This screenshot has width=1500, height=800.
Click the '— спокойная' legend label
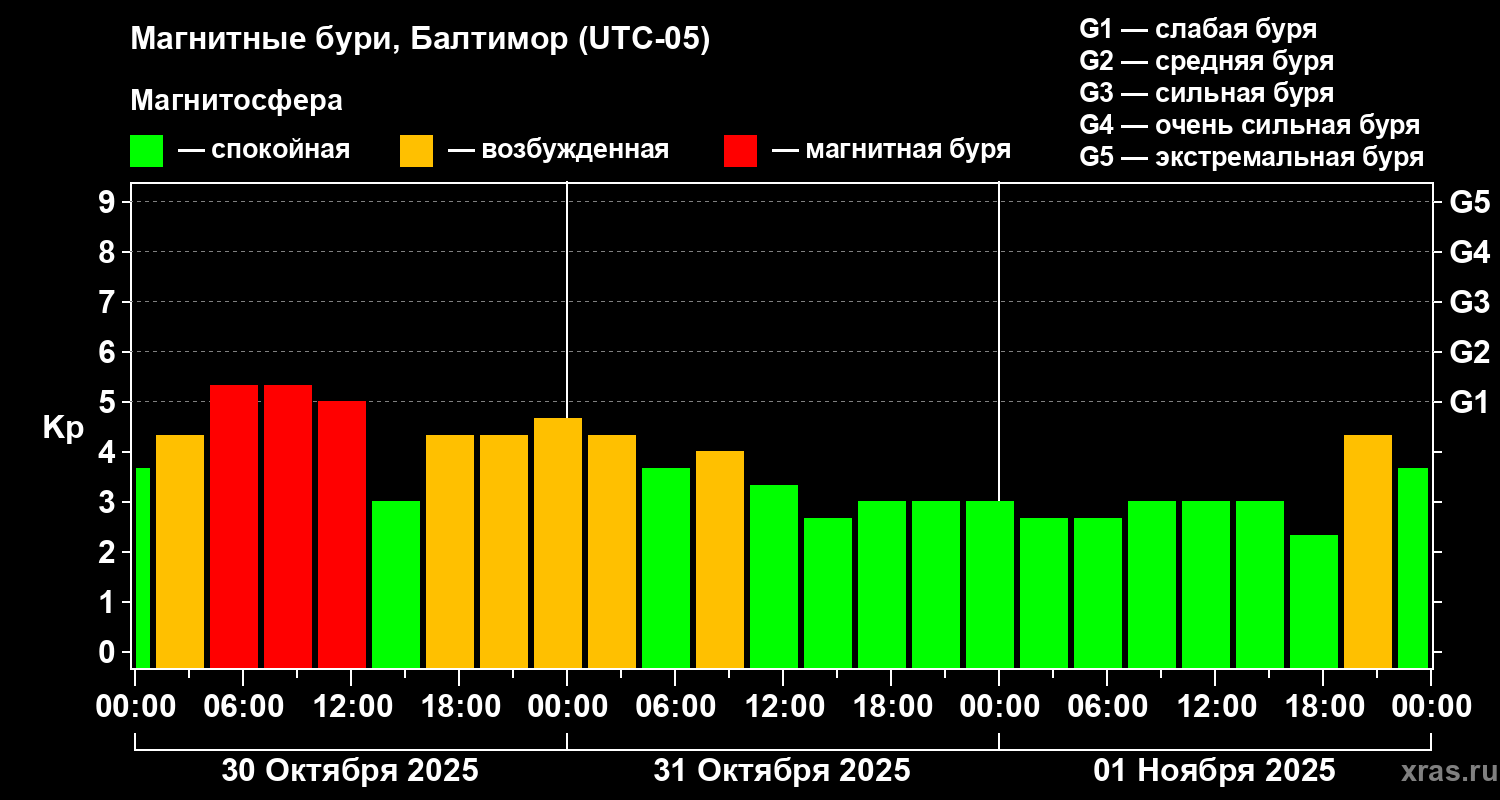pyautogui.click(x=264, y=150)
